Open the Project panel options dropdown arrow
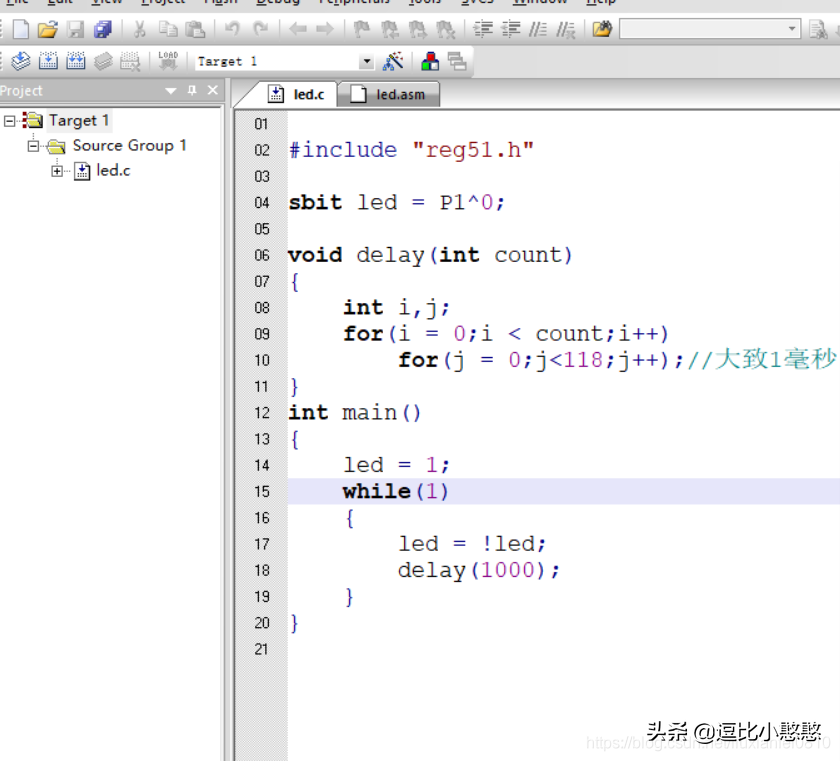The image size is (840, 761). tap(171, 91)
